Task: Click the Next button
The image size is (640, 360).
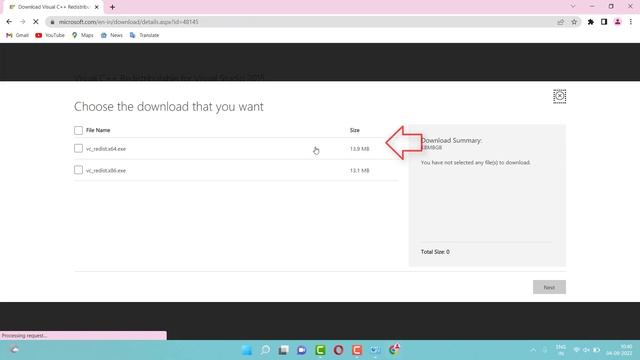Action: [549, 287]
